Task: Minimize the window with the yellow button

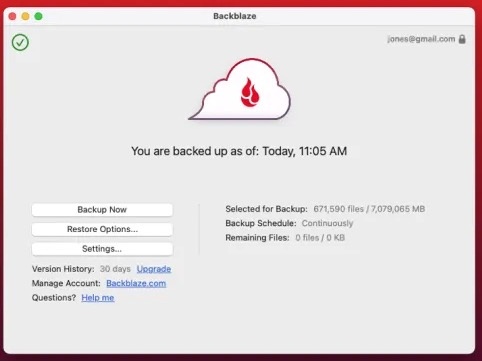Action: [x=25, y=16]
